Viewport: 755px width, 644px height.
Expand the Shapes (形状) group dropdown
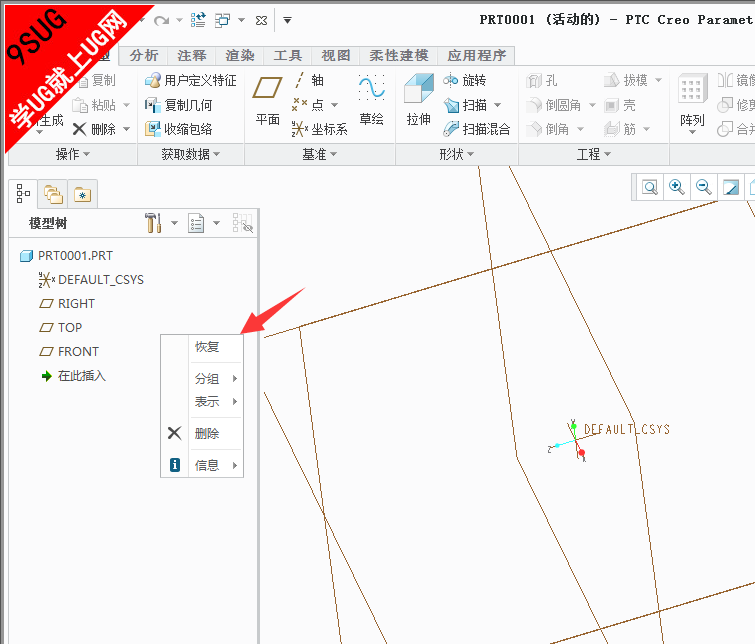click(x=456, y=154)
